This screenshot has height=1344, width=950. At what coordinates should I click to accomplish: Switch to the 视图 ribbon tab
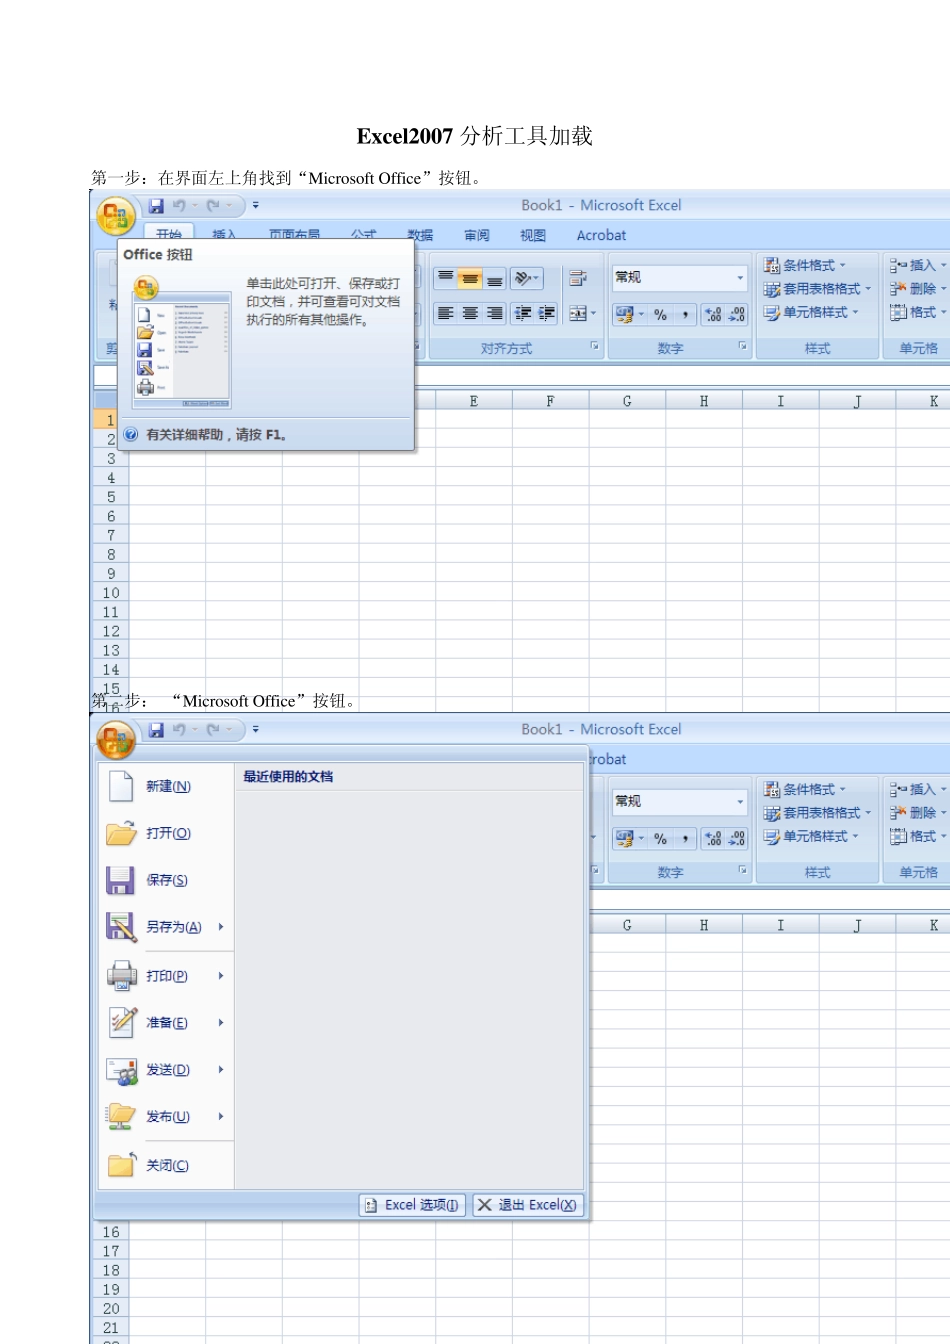533,236
